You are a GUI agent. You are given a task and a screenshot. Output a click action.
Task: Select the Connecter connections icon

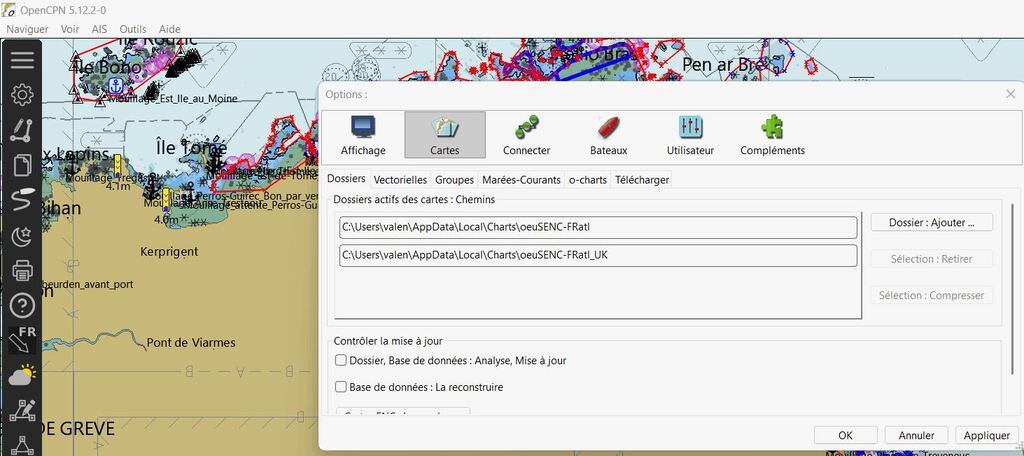[x=526, y=135]
